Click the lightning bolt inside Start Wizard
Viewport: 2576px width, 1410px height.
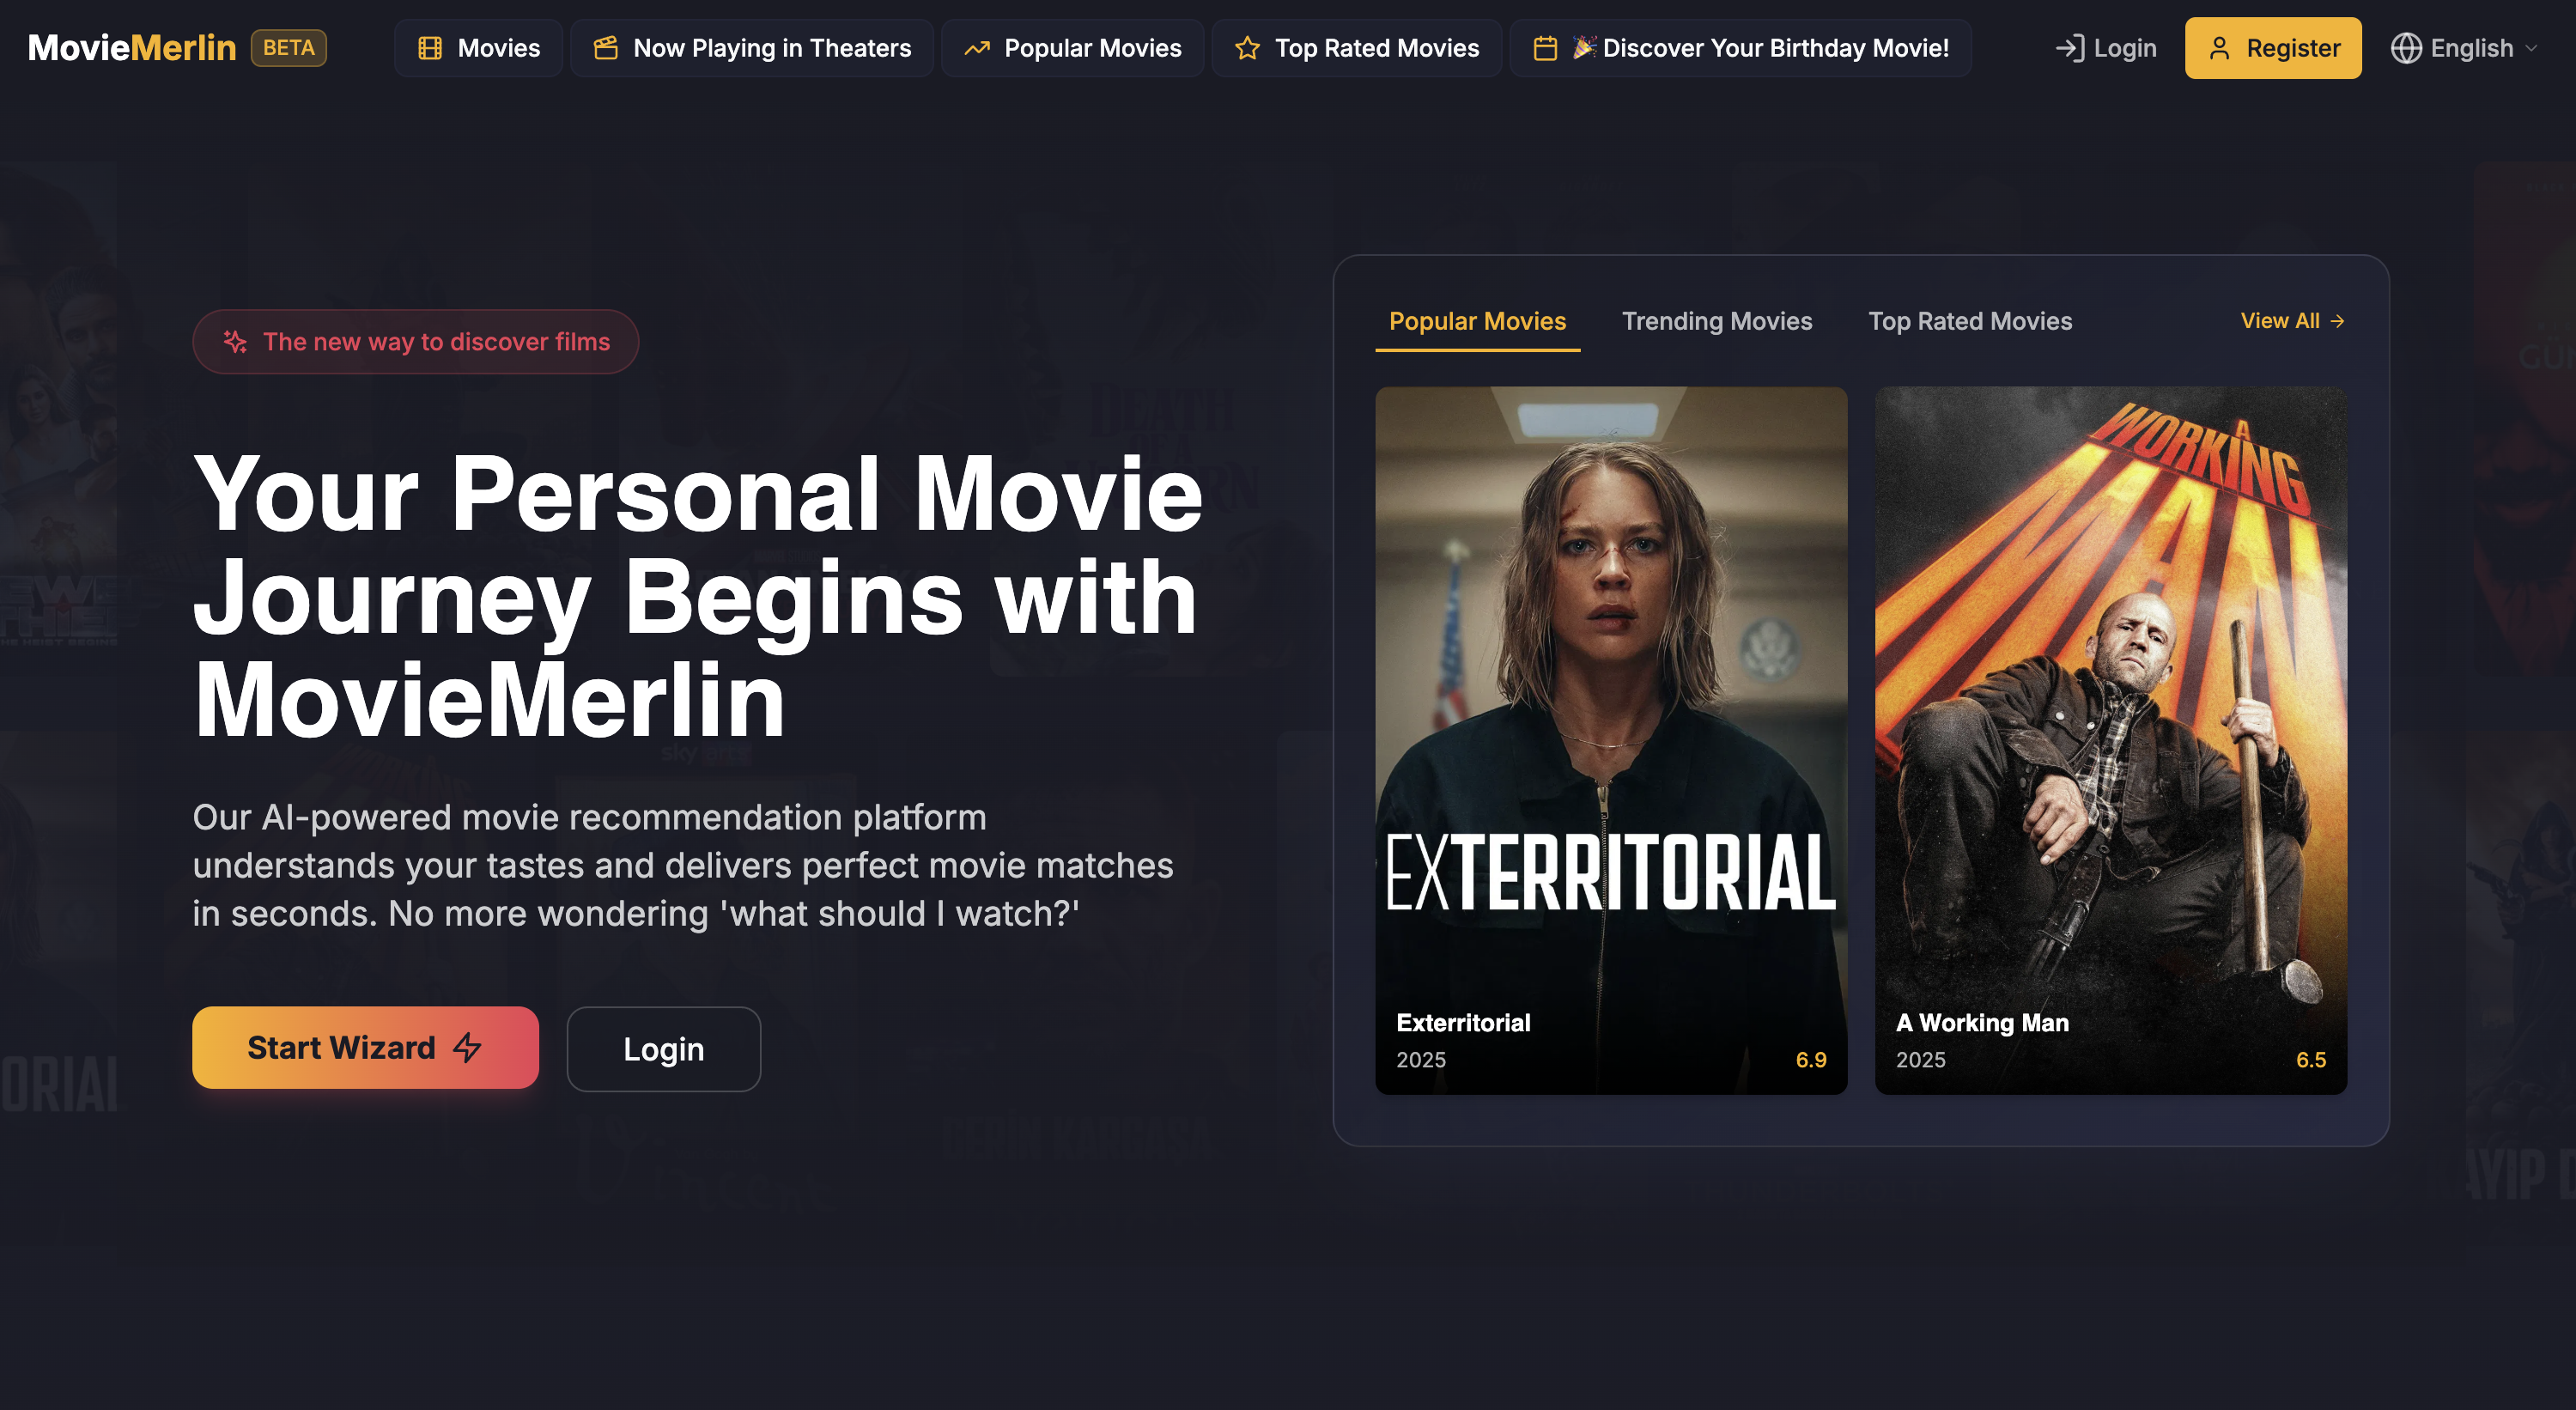click(466, 1047)
